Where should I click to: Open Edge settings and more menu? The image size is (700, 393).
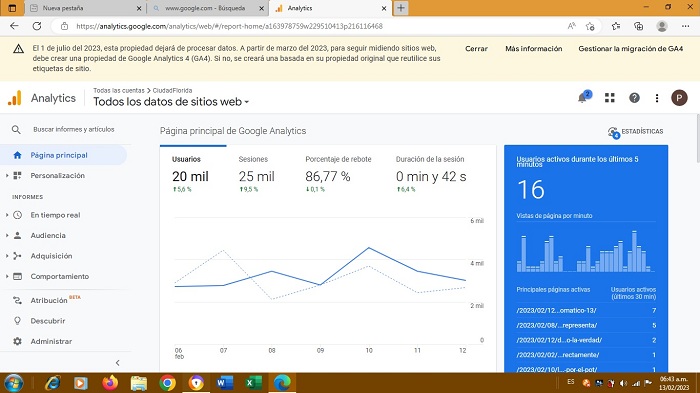click(x=685, y=26)
